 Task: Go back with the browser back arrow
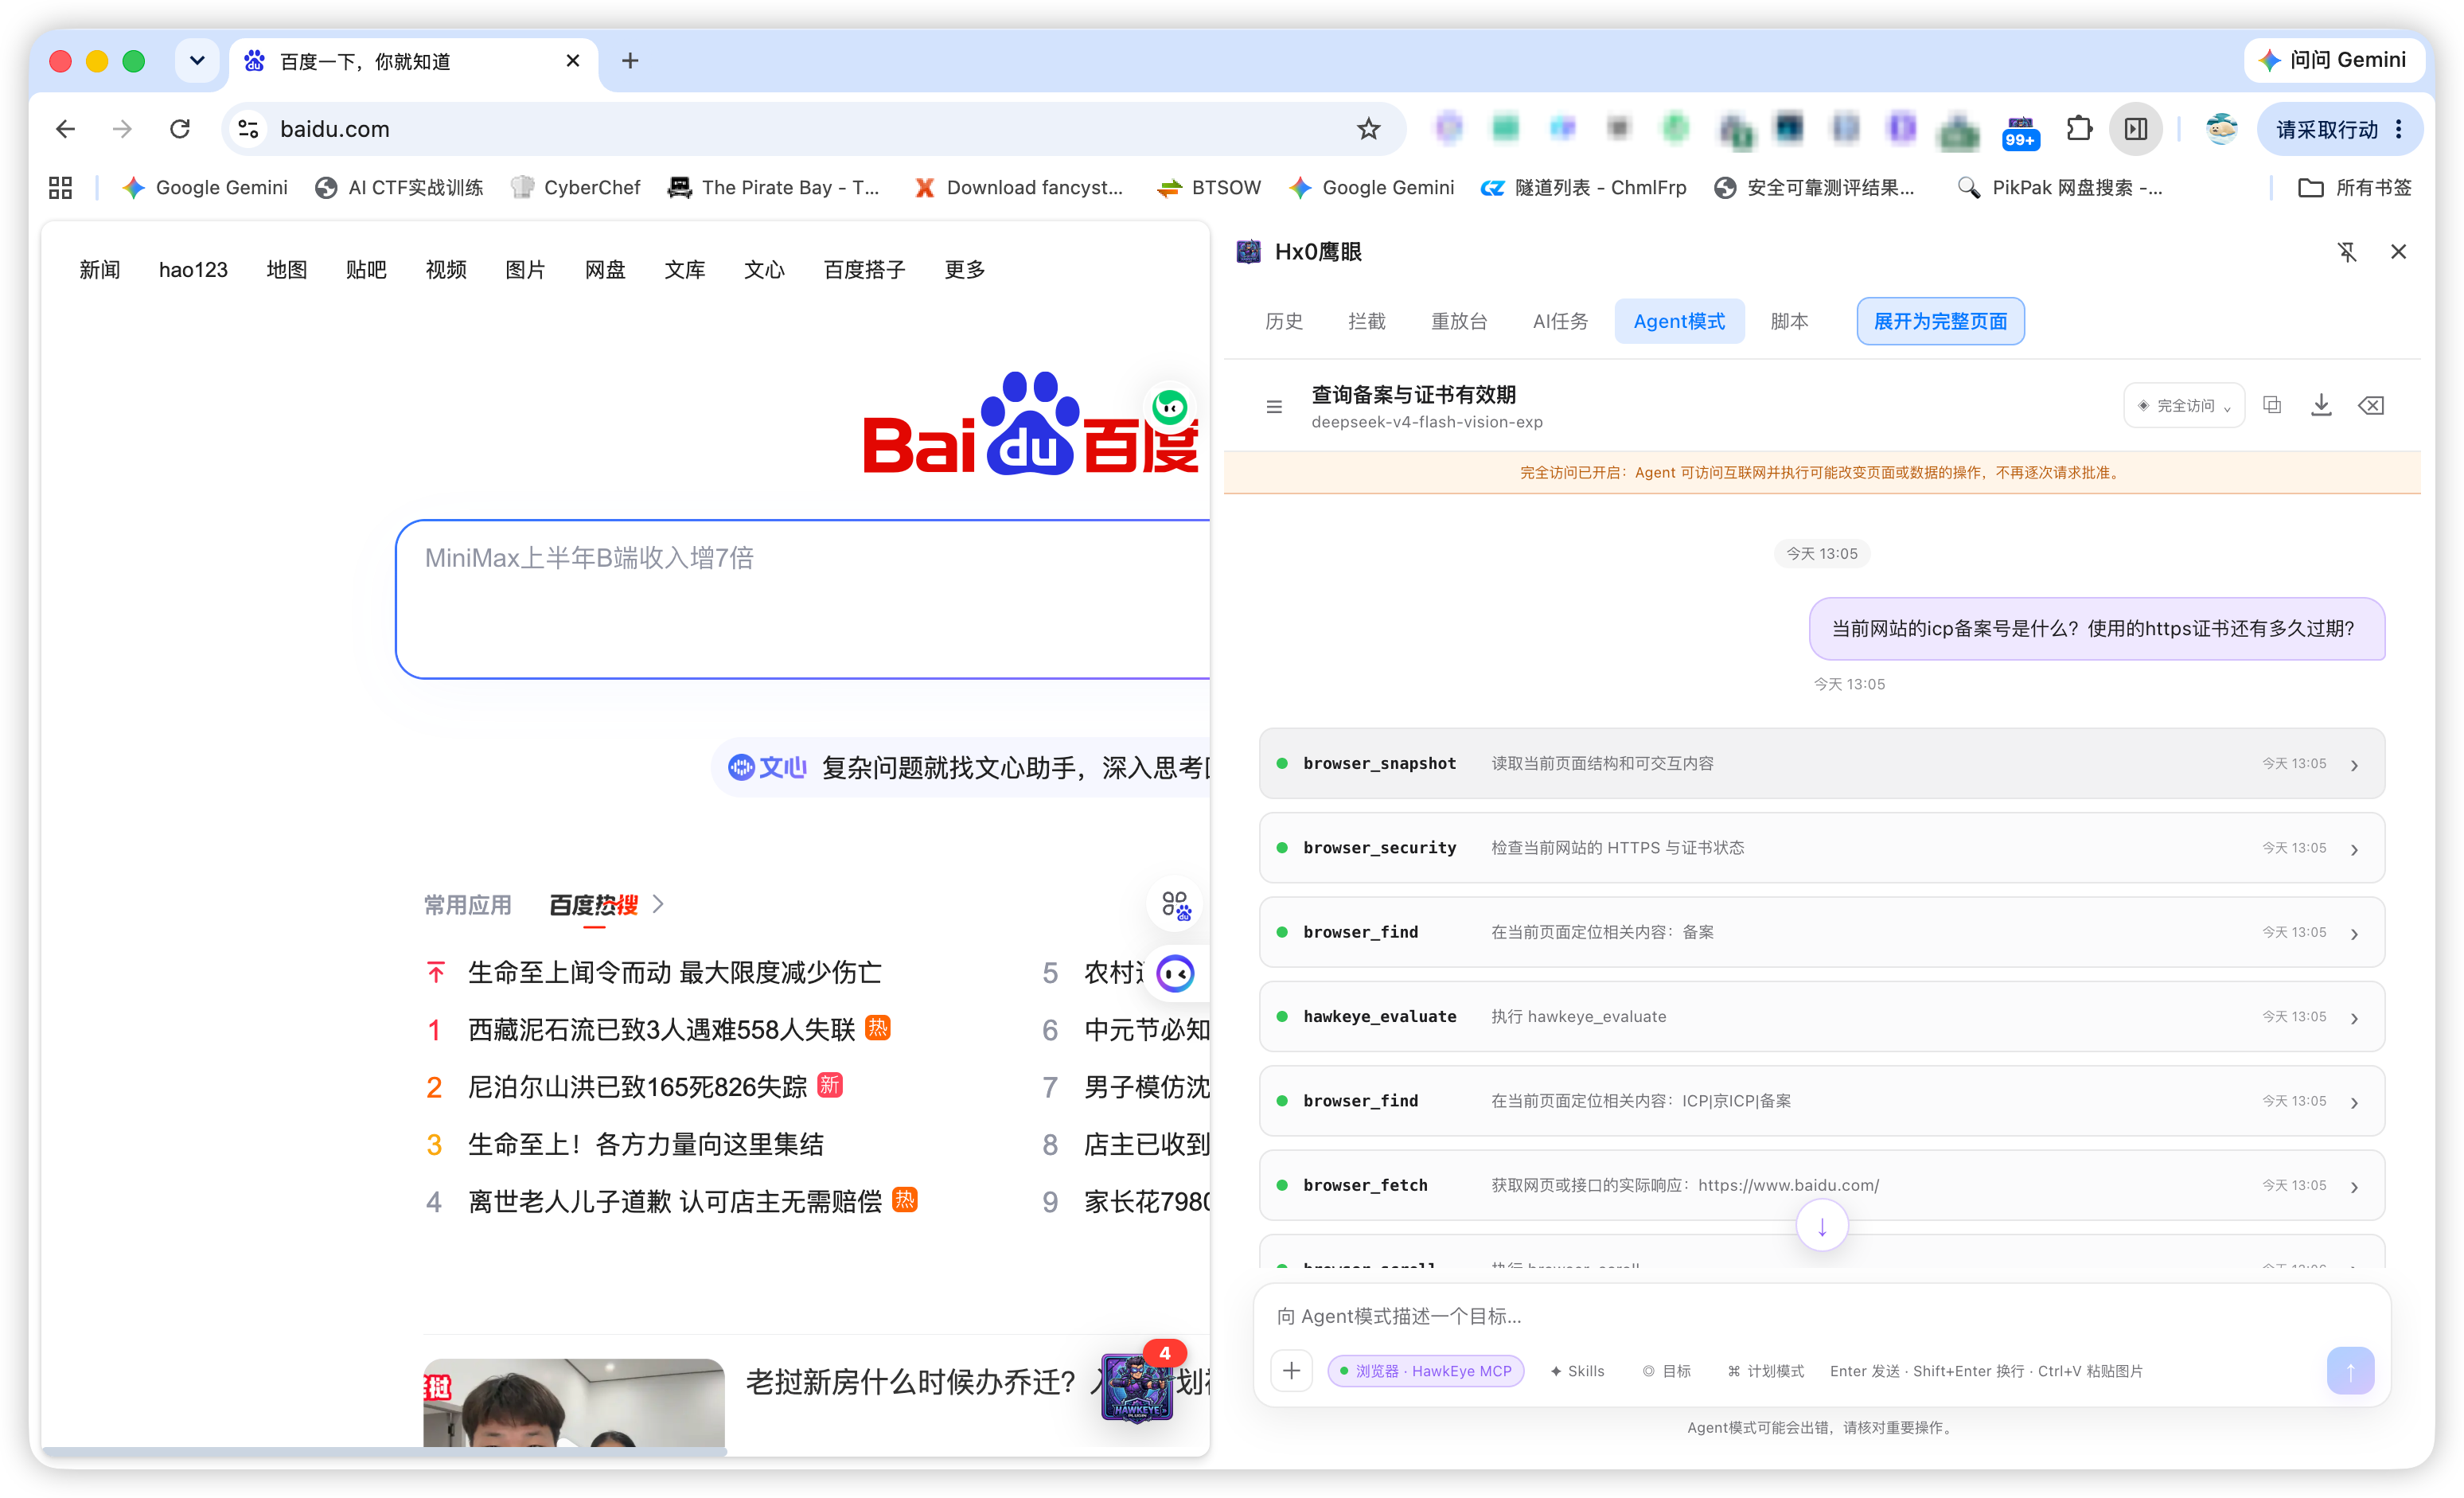tap(66, 129)
